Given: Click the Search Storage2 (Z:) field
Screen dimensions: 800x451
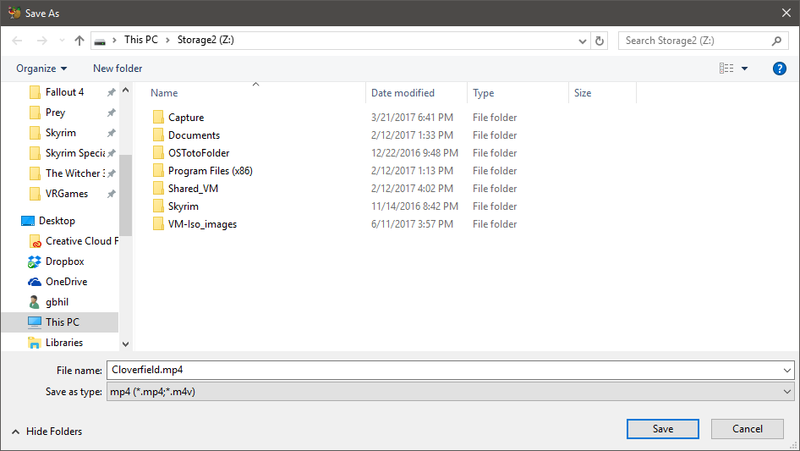Looking at the screenshot, I should coord(695,42).
